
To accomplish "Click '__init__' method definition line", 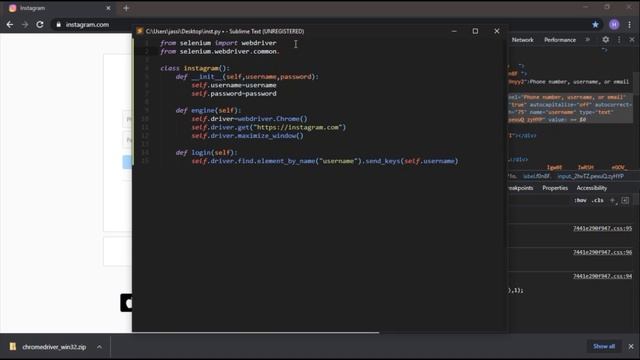I will [x=247, y=77].
